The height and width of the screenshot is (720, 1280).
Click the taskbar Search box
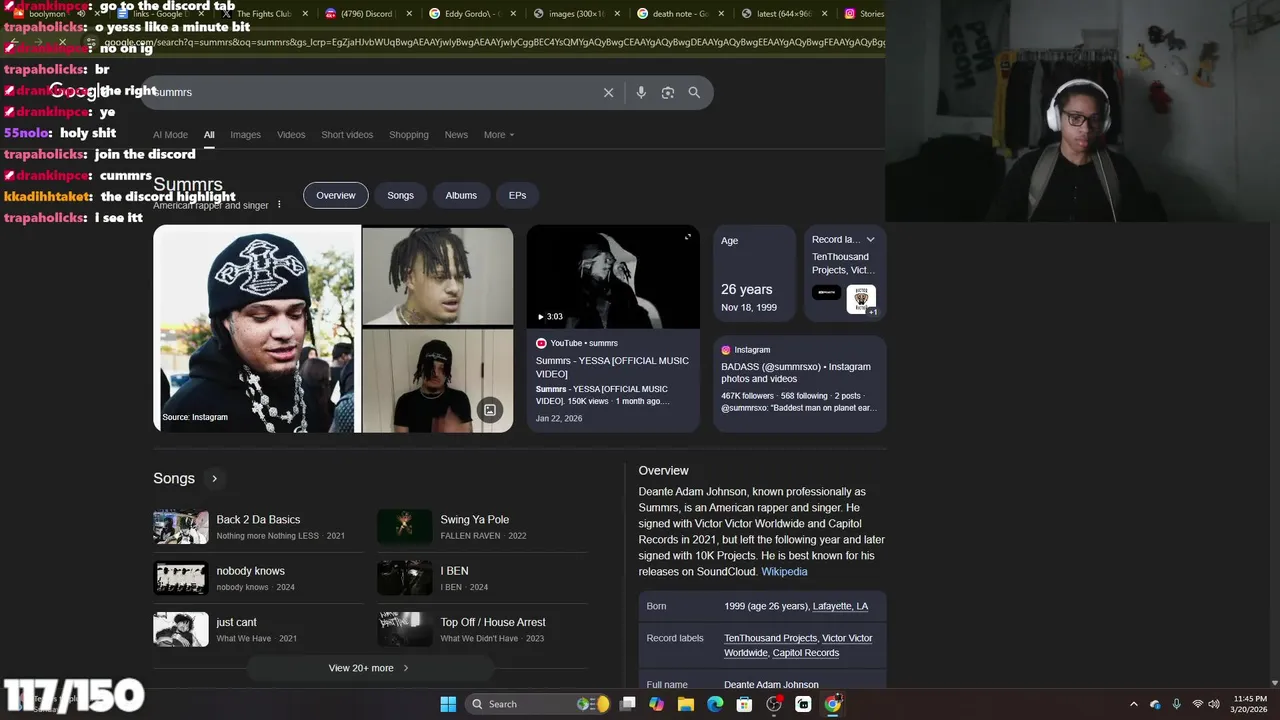[539, 704]
